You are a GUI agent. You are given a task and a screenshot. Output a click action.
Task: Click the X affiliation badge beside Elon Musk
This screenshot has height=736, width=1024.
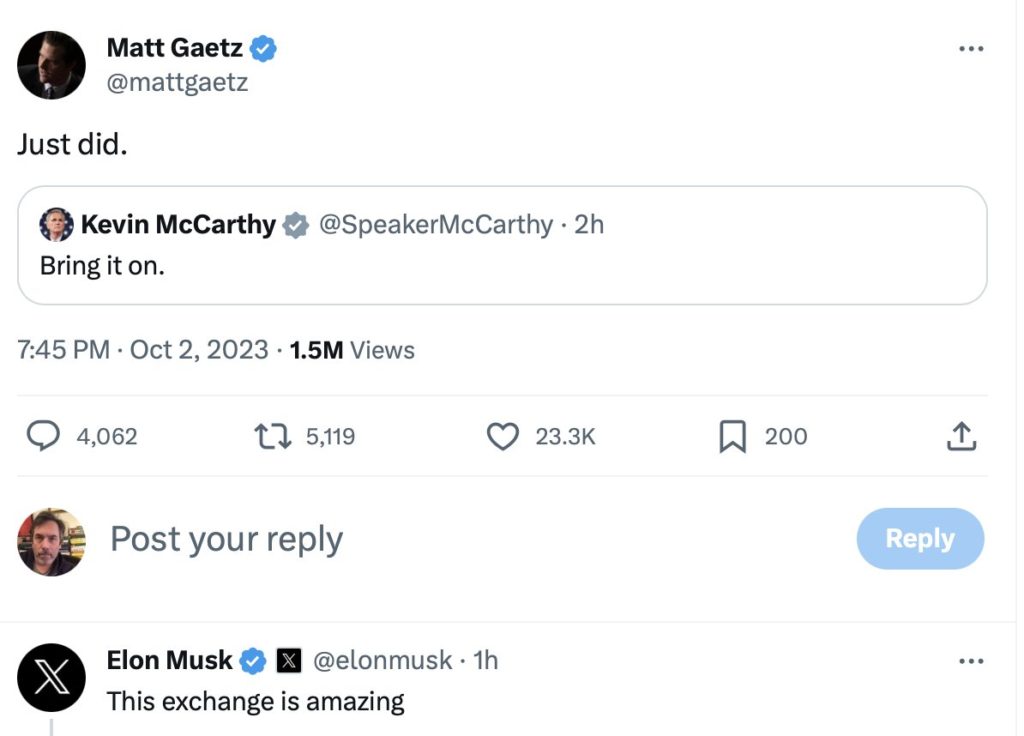point(288,660)
